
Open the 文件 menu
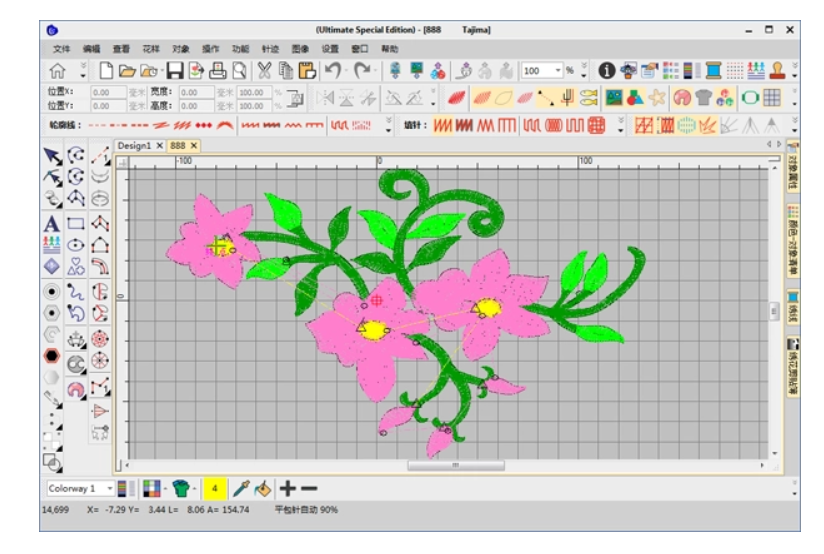click(62, 48)
